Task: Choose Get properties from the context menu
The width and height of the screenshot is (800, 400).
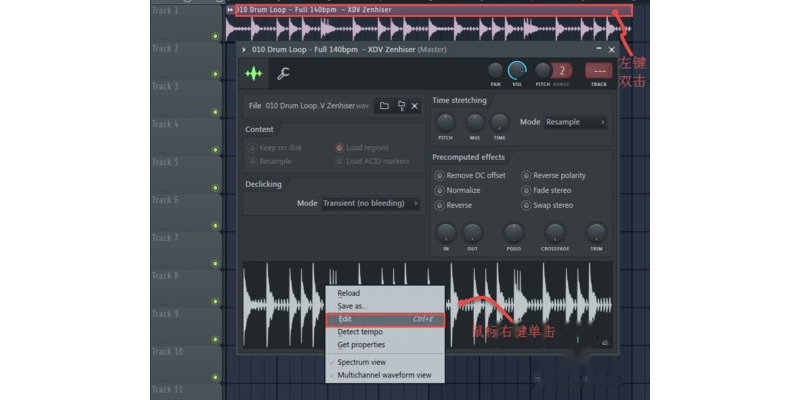Action: click(385, 345)
